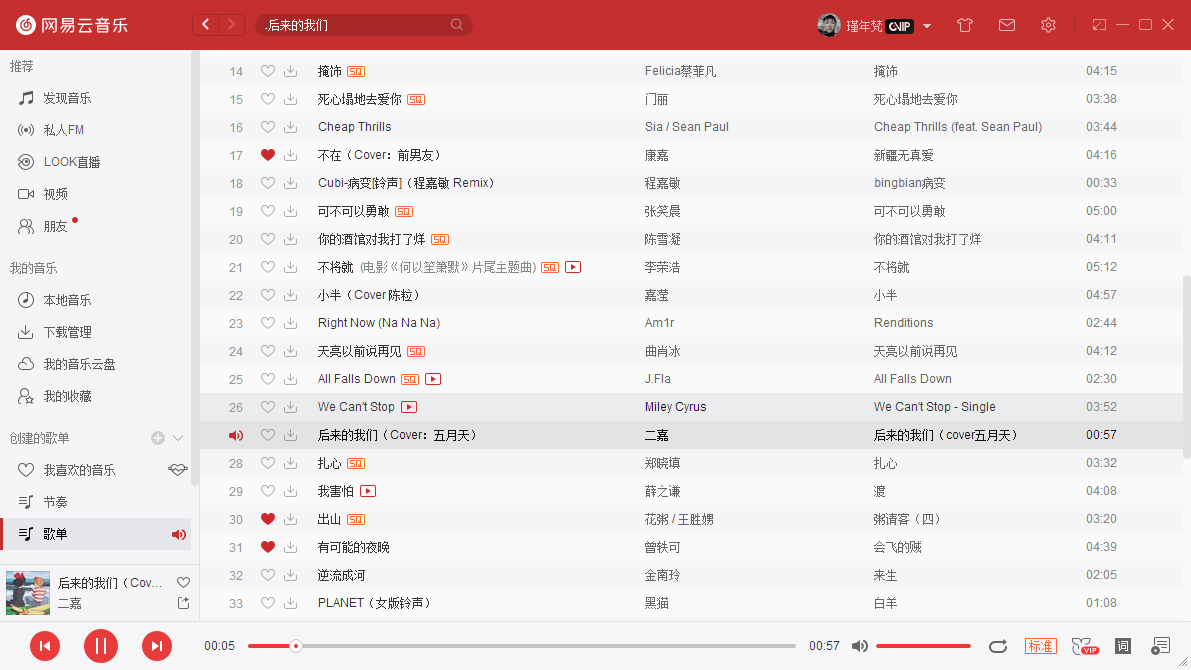
Task: Click the search magnifier icon
Action: tap(456, 25)
